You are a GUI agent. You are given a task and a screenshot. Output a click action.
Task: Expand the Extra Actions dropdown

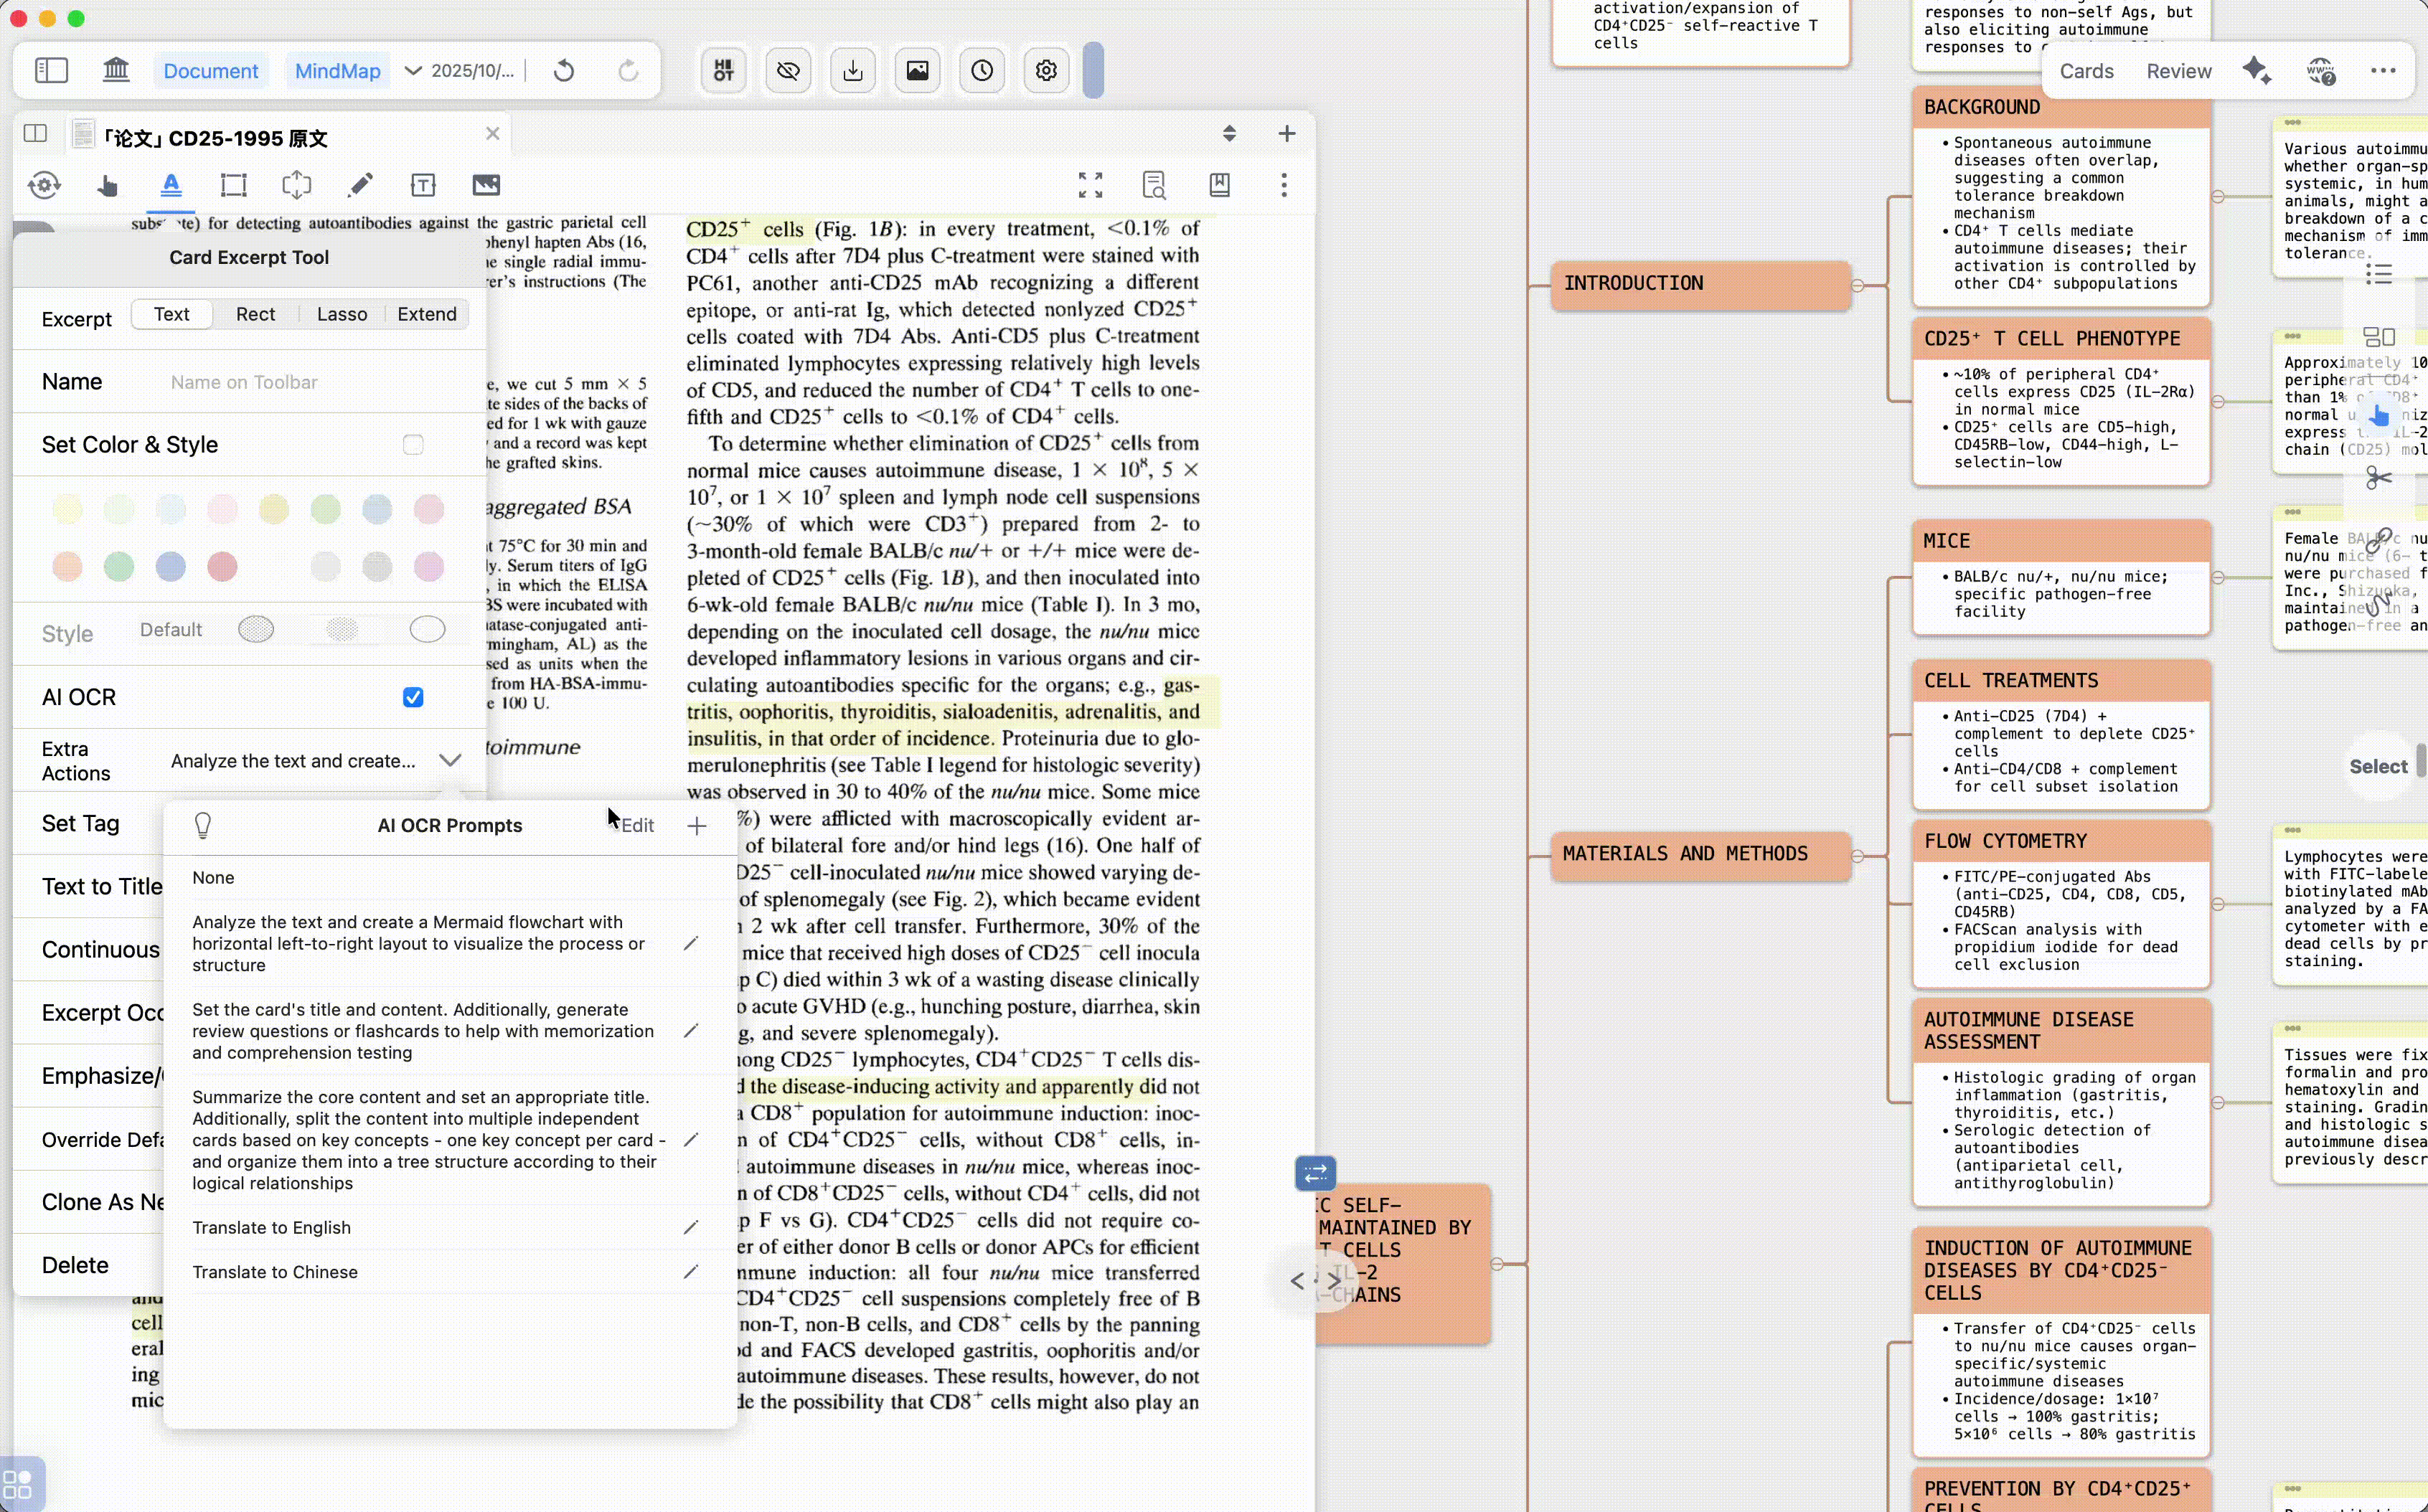(451, 760)
